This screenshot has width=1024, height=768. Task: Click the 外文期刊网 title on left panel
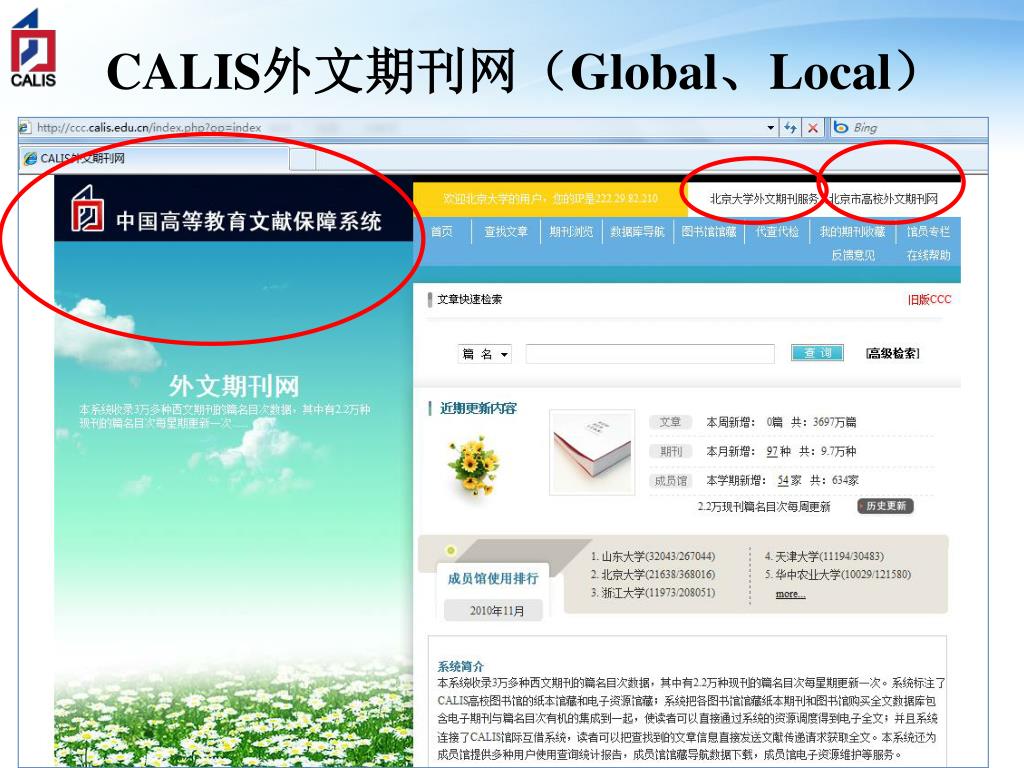(234, 386)
